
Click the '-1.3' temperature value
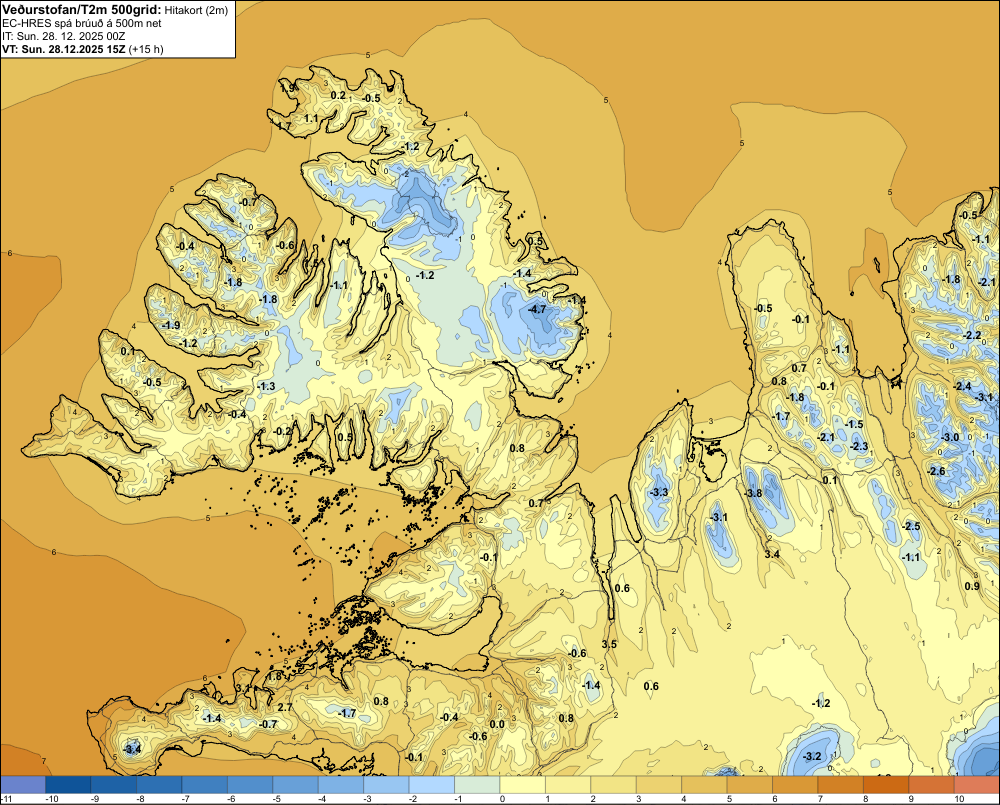tap(266, 387)
